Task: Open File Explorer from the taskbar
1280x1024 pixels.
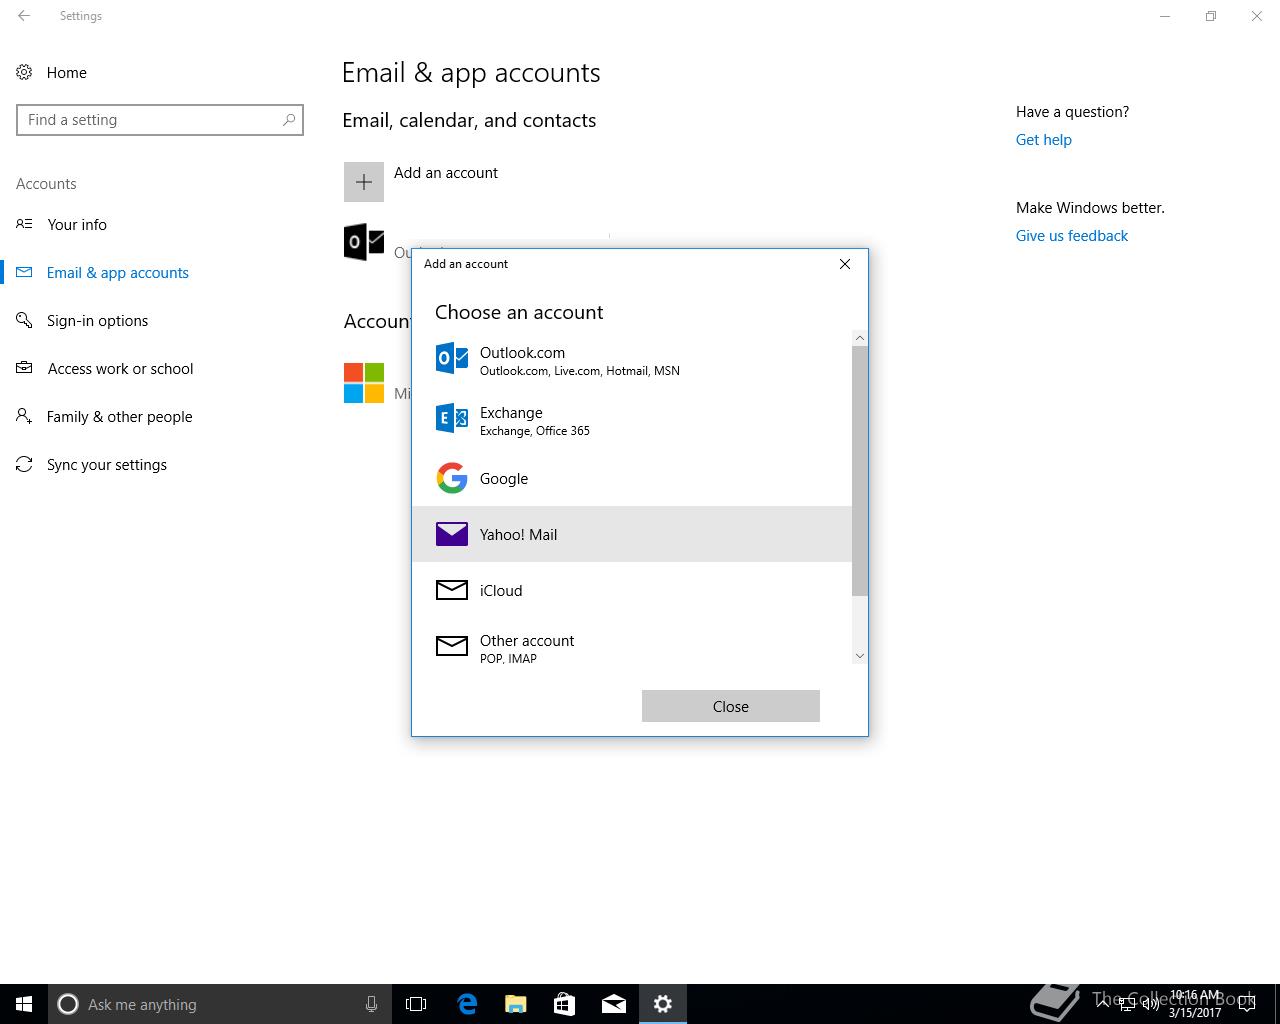Action: 516,1004
